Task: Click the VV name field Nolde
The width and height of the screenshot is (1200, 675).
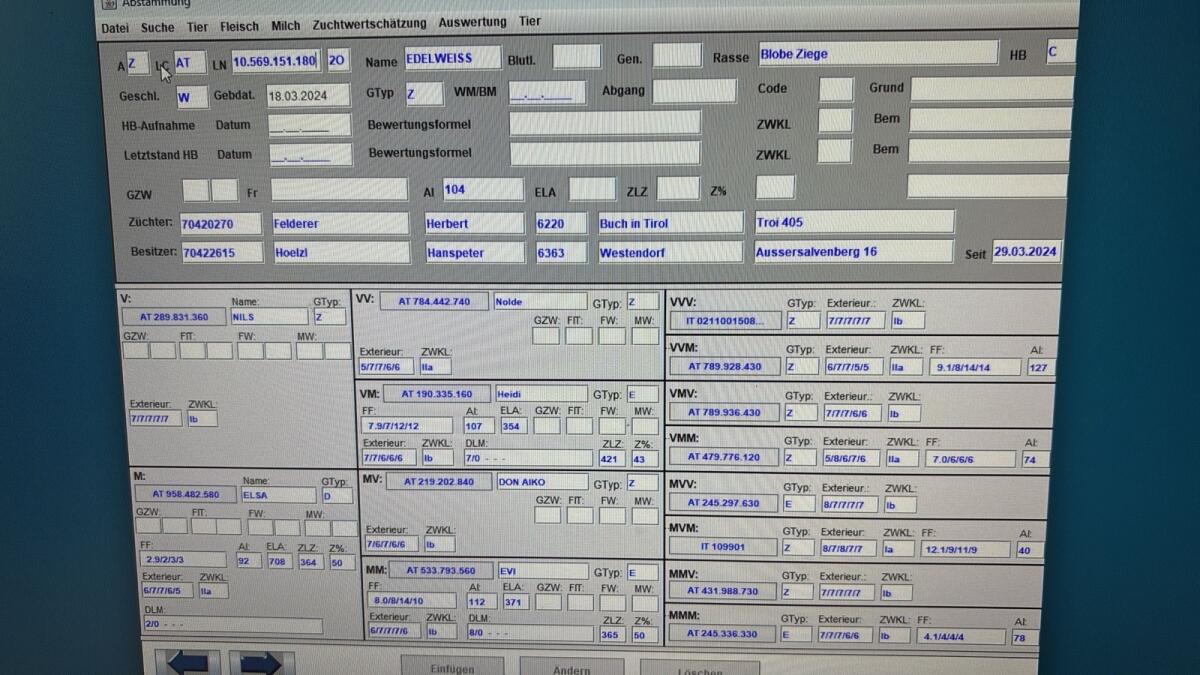Action: pos(540,301)
